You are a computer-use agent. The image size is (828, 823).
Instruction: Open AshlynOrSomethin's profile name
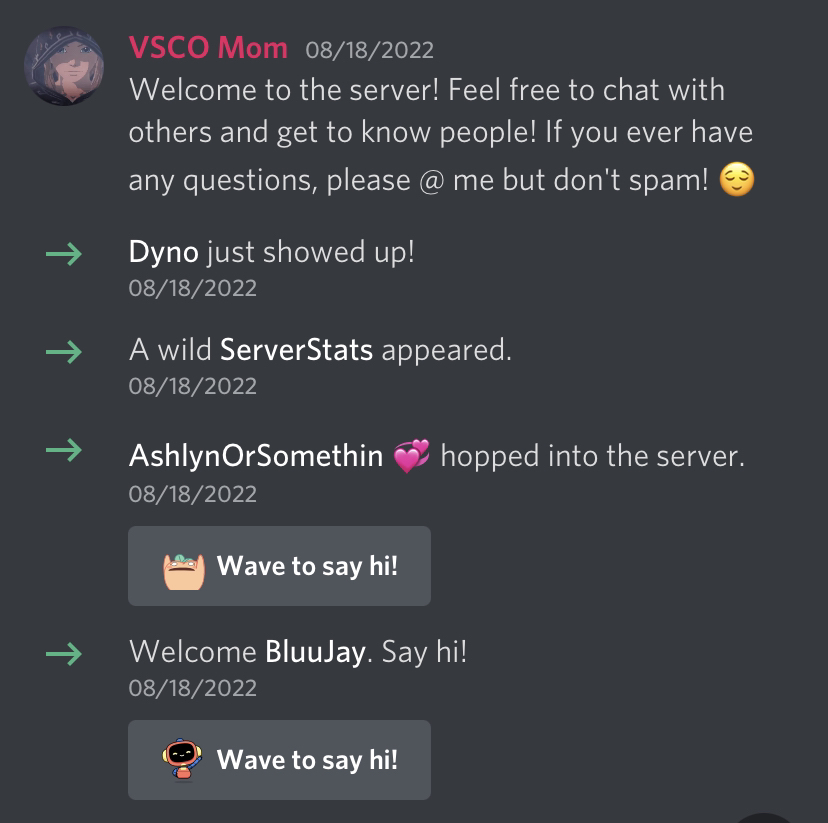(x=256, y=456)
